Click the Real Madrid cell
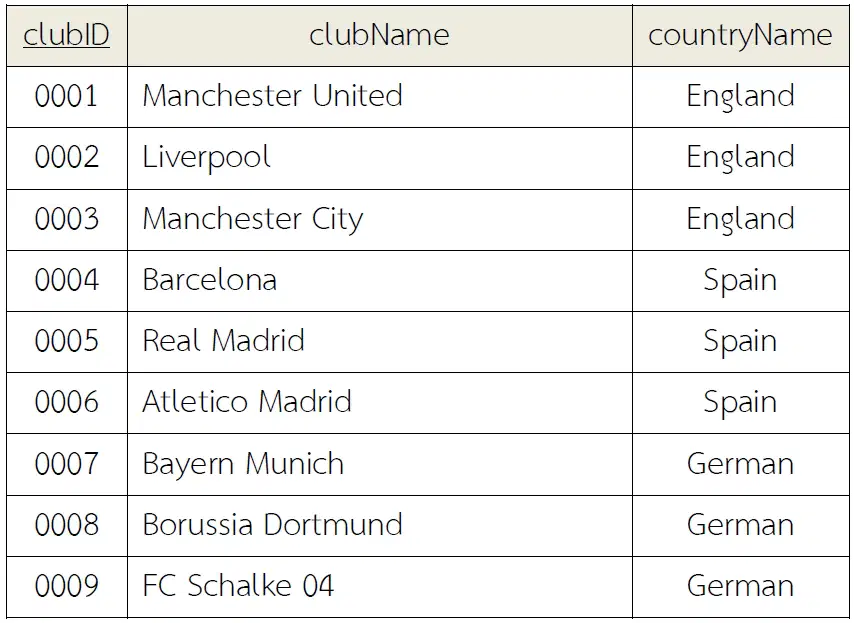The height and width of the screenshot is (623, 854). (380, 342)
